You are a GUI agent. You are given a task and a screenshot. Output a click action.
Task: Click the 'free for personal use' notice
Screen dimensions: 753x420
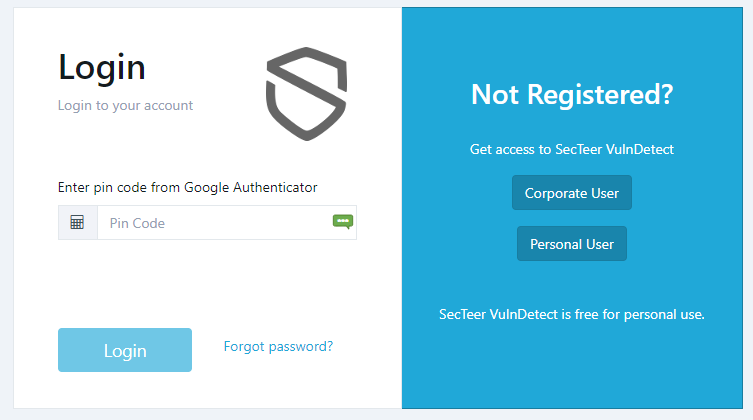click(571, 314)
